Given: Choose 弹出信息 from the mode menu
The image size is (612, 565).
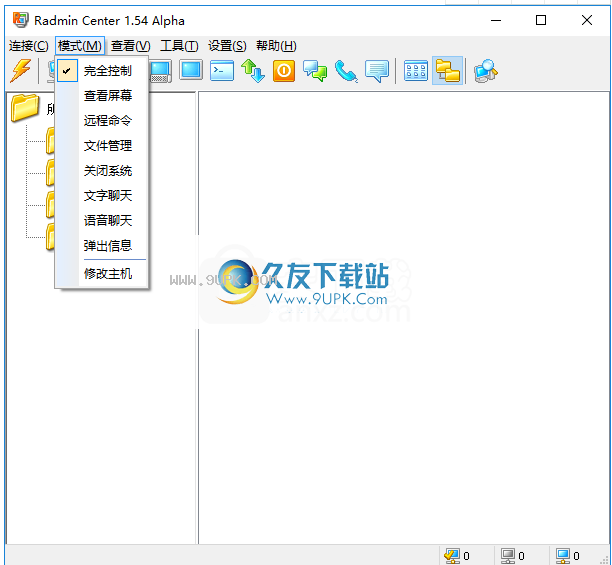Looking at the screenshot, I should (x=101, y=245).
